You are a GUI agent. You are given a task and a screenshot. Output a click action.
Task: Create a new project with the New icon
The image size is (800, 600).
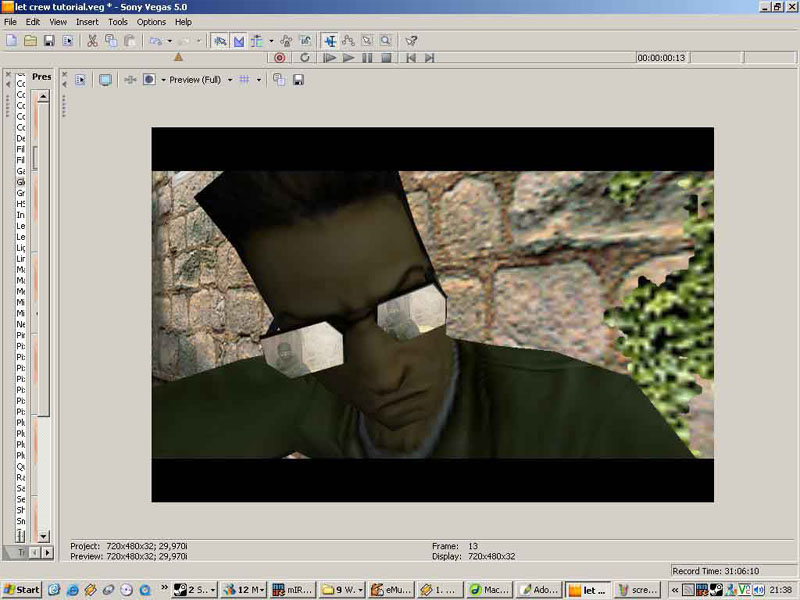pyautogui.click(x=11, y=41)
